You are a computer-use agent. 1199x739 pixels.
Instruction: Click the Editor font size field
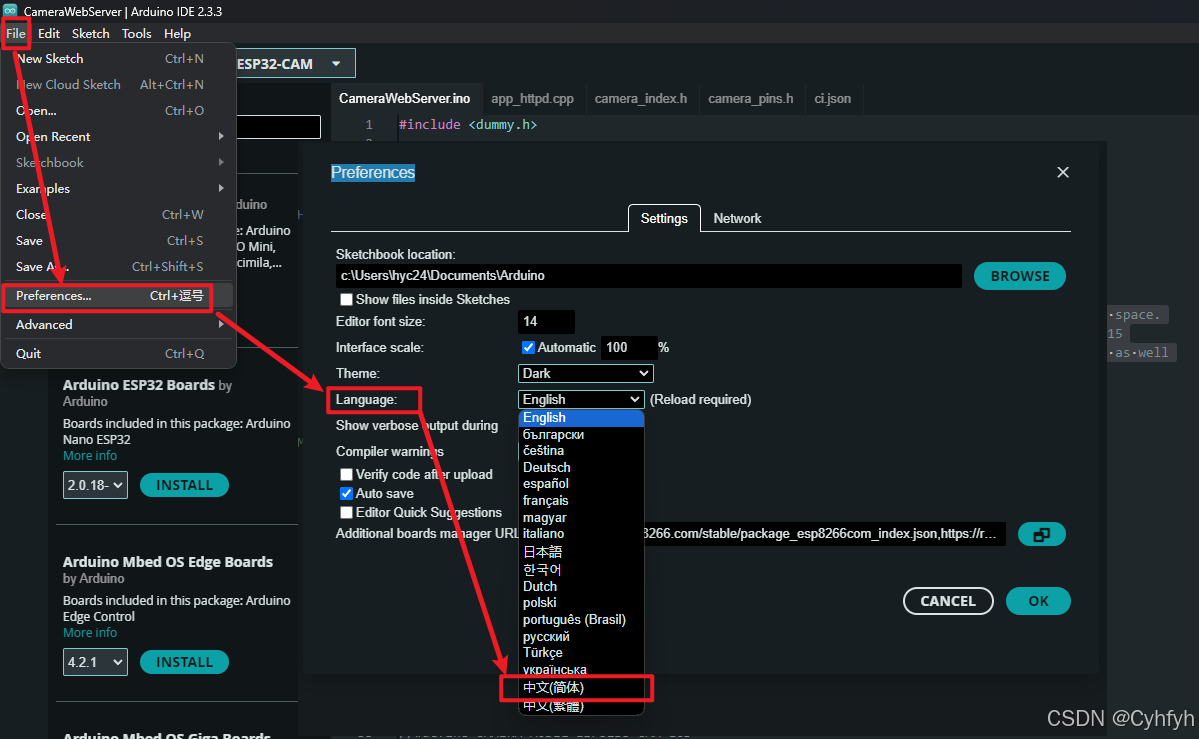pos(546,321)
